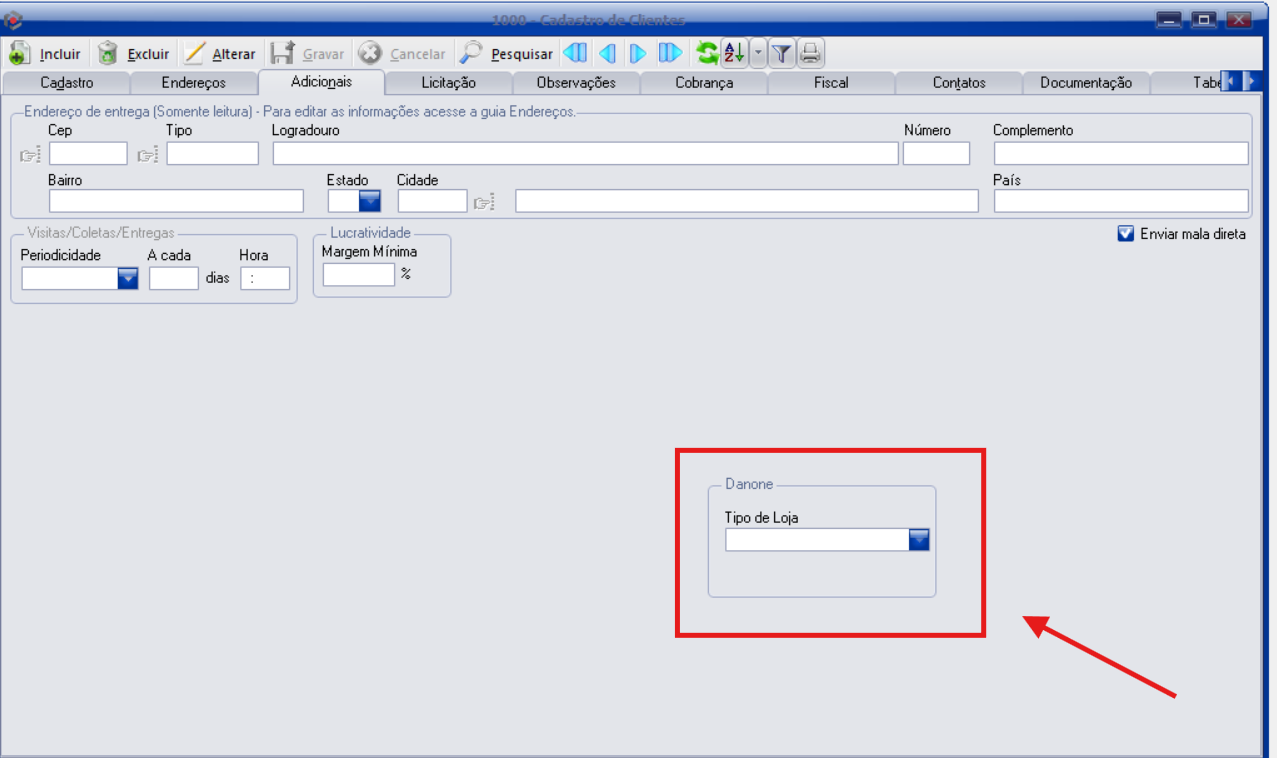
Task: Toggle Enviar mala direta checkbox
Action: 1126,234
